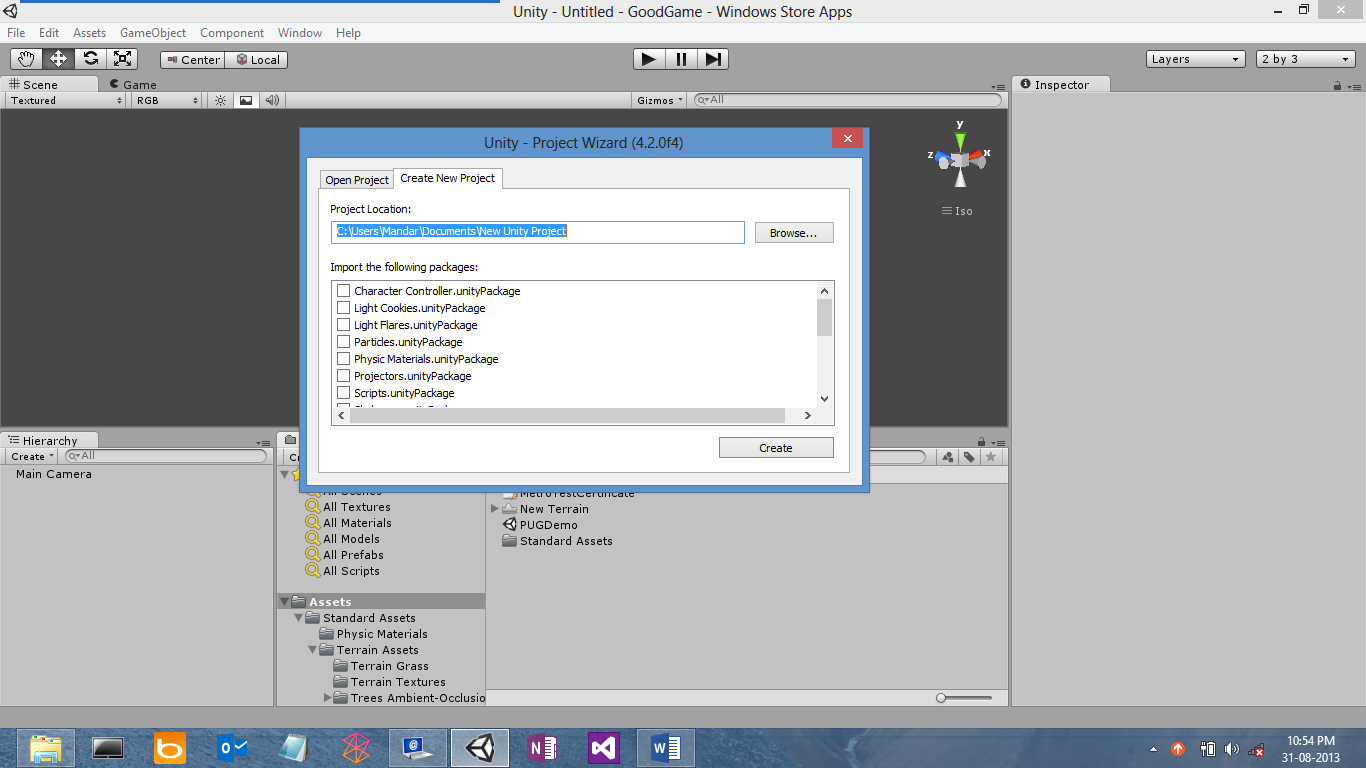This screenshot has height=768, width=1366.
Task: Select the Rotate tool
Action: (90, 59)
